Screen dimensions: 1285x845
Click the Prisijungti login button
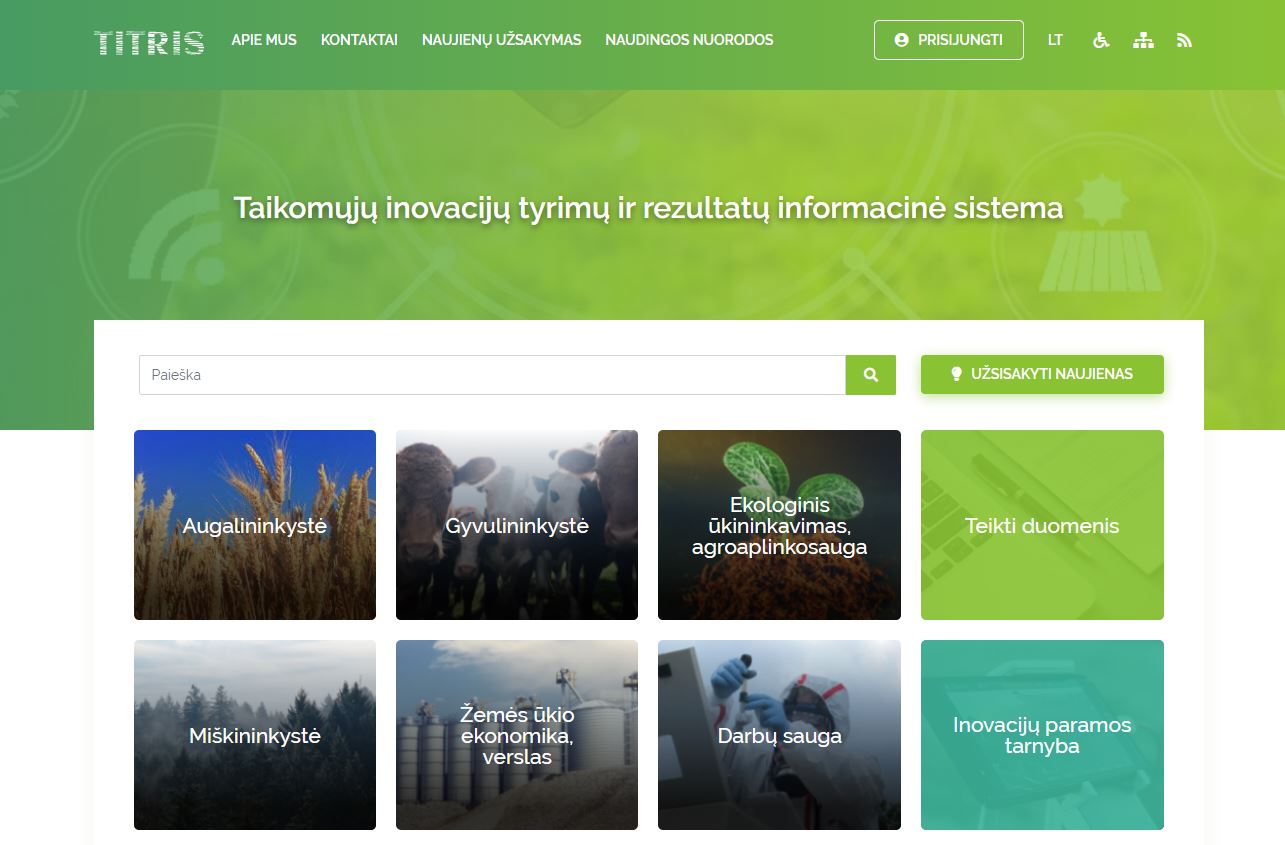[949, 40]
